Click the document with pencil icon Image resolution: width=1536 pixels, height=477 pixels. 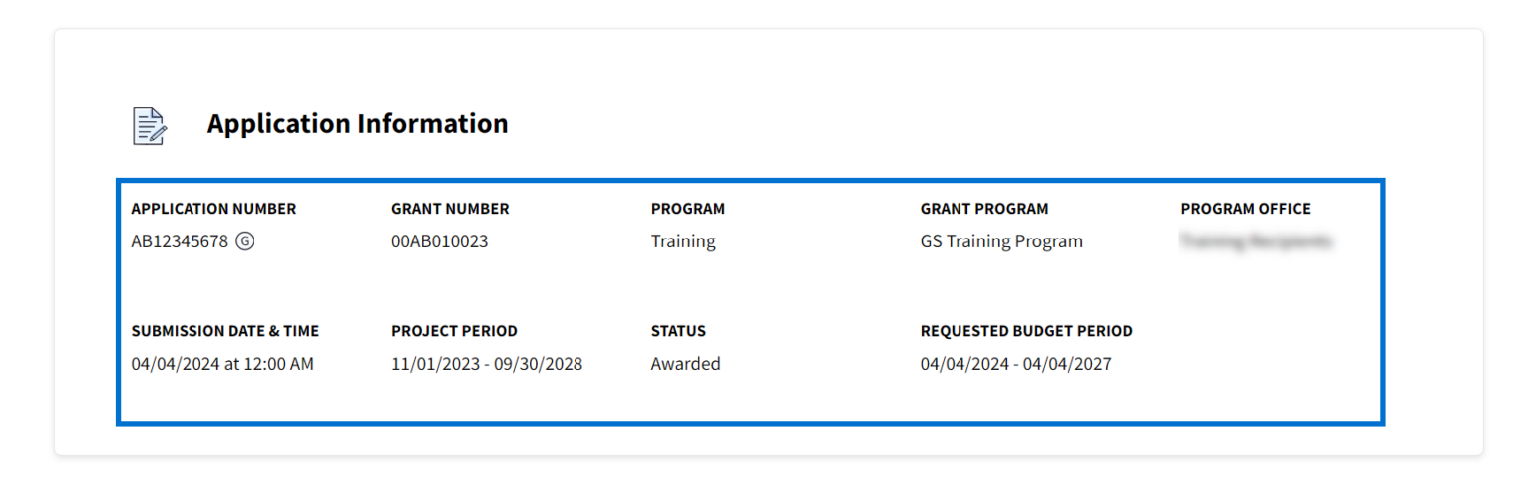coord(150,125)
